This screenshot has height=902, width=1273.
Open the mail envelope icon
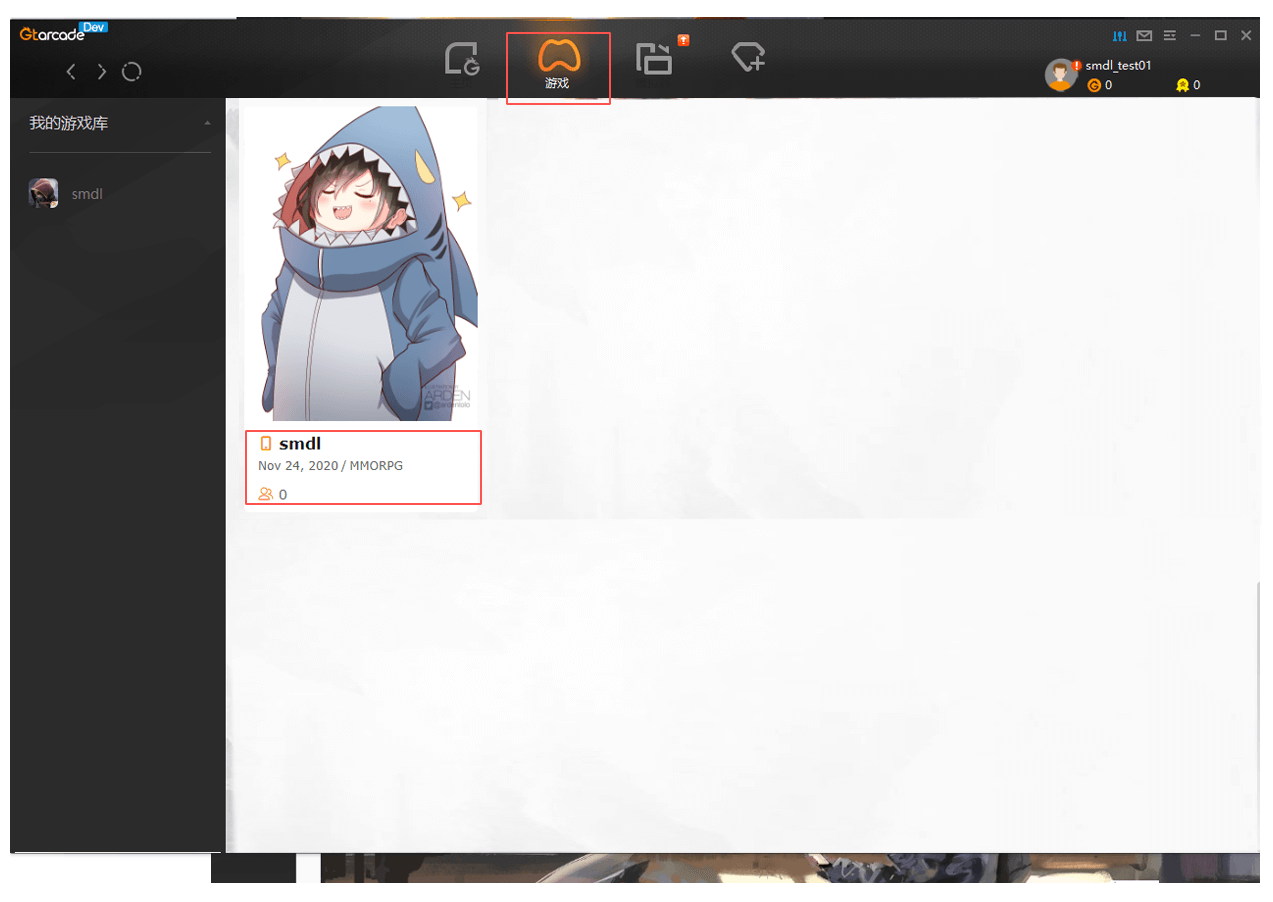(1144, 36)
